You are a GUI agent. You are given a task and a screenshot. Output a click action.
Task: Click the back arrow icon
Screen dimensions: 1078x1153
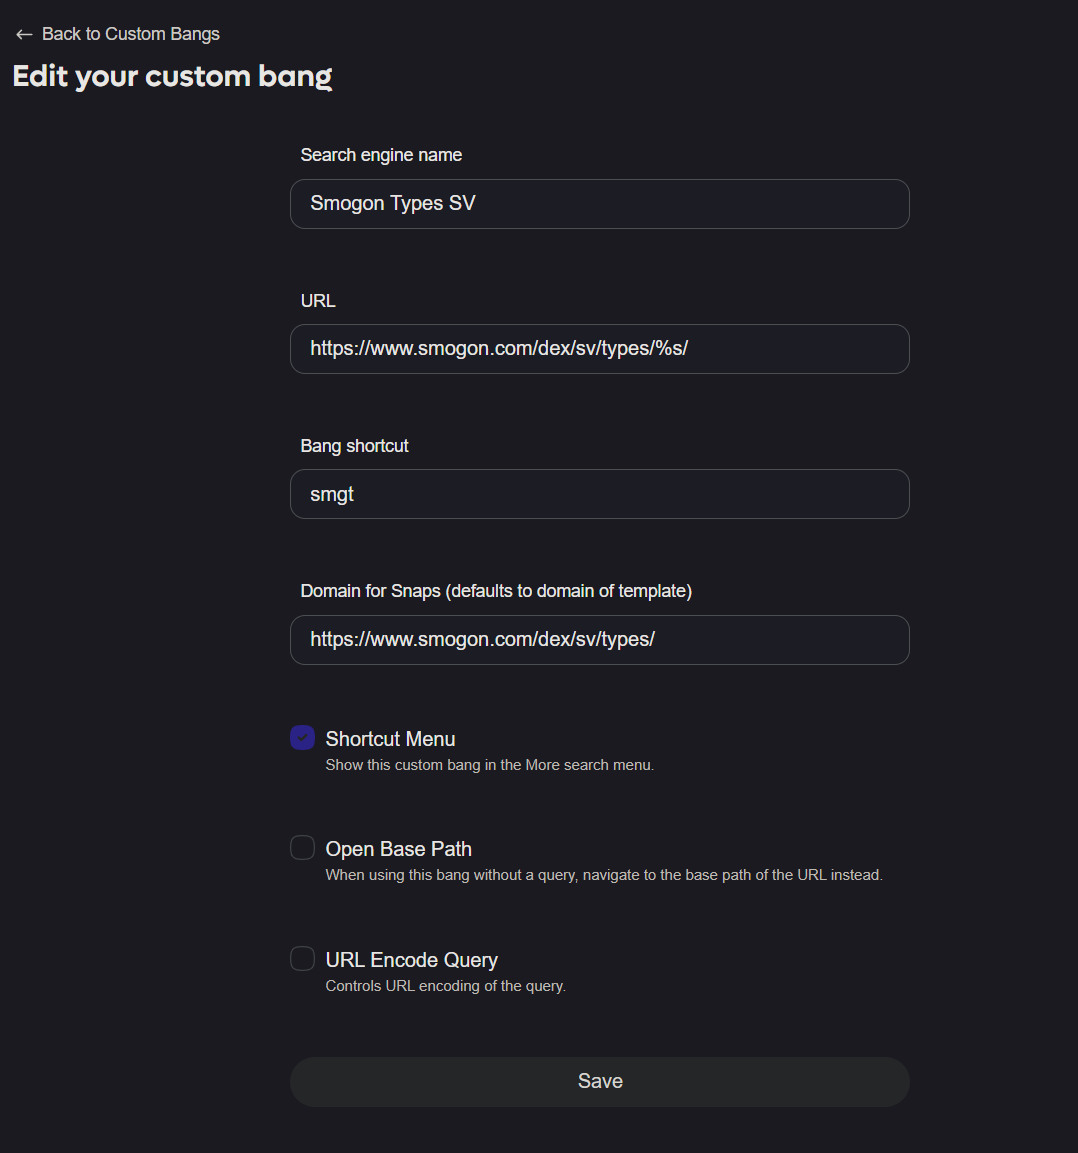coord(24,35)
